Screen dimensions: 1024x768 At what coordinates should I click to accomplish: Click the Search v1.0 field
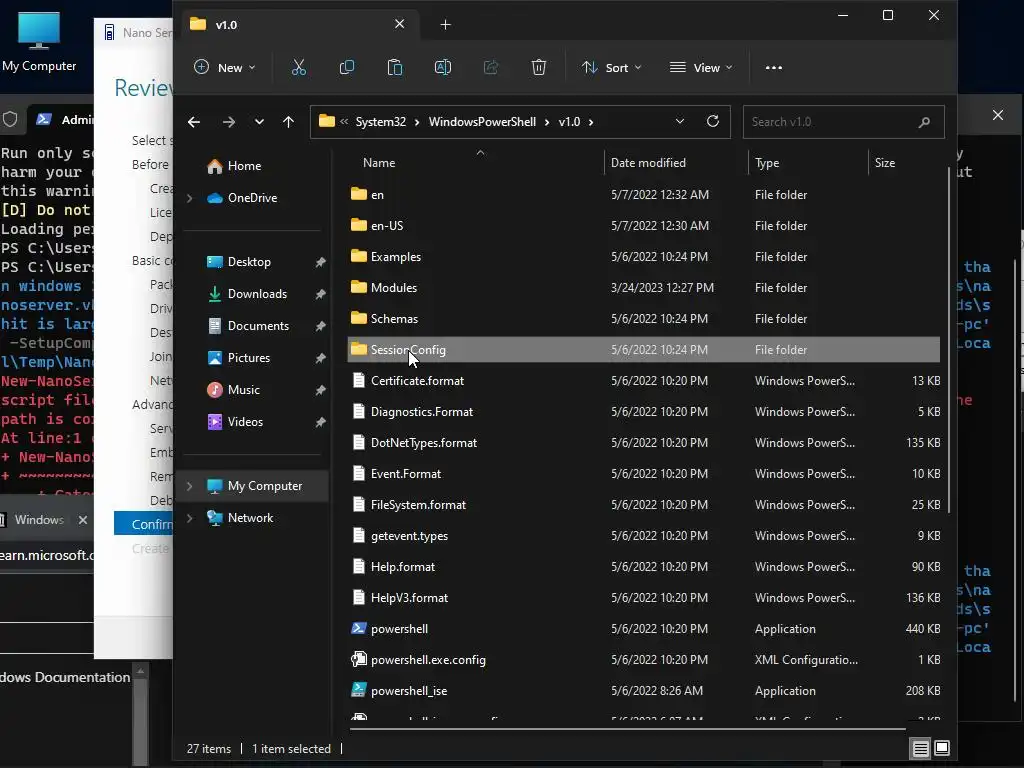tap(843, 122)
